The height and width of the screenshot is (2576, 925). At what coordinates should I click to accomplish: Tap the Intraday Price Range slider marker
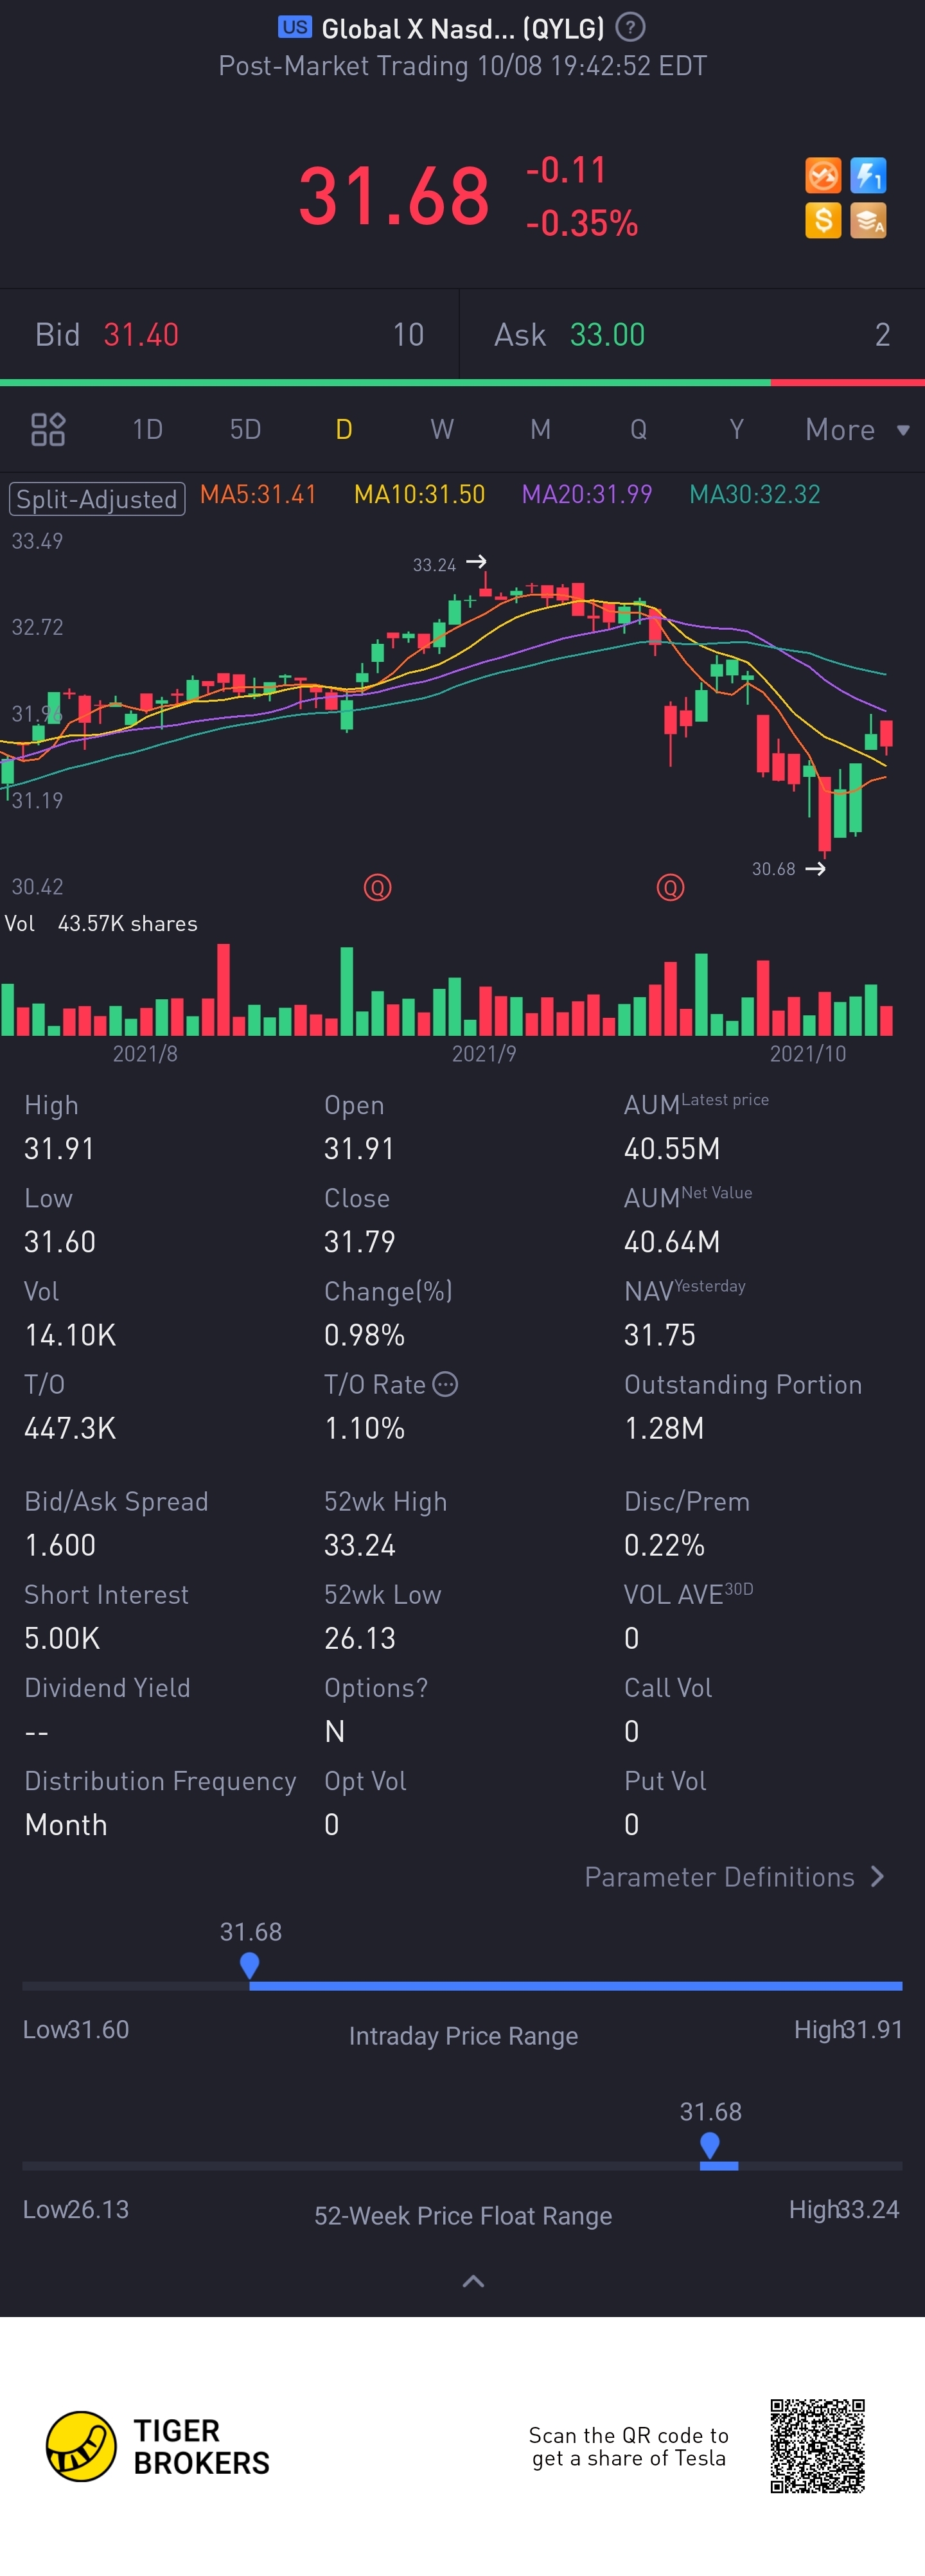tap(250, 1966)
